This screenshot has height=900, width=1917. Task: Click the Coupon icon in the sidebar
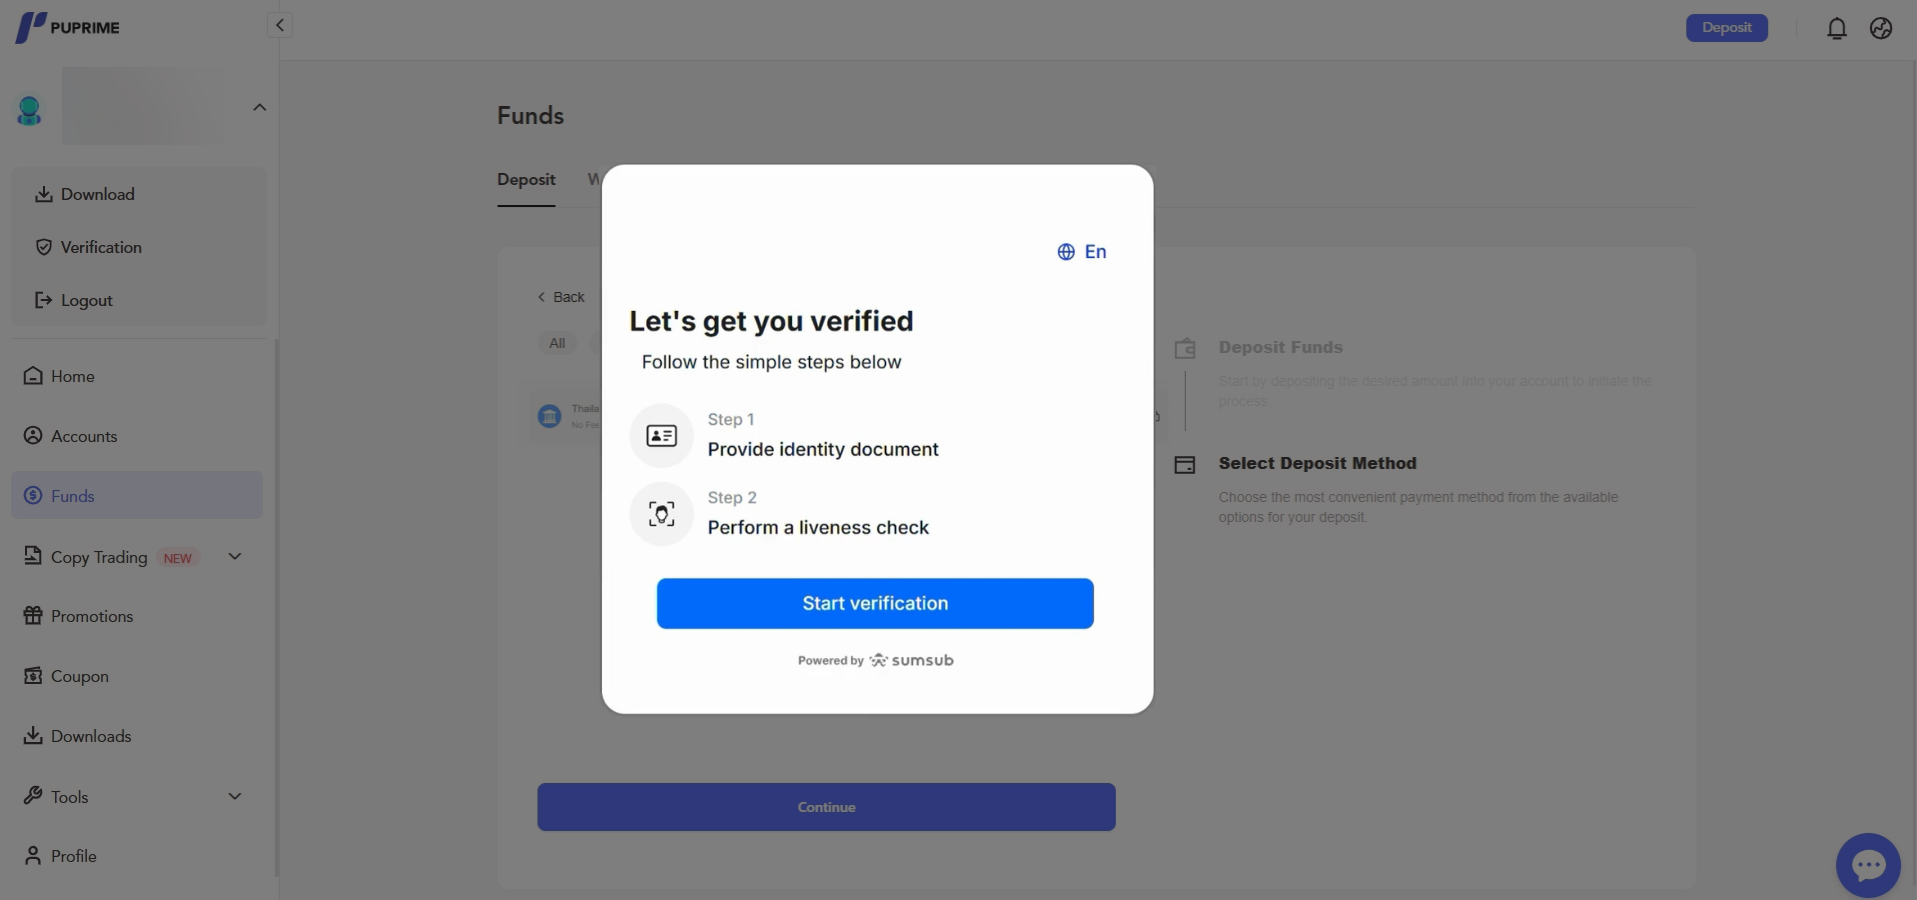point(33,676)
